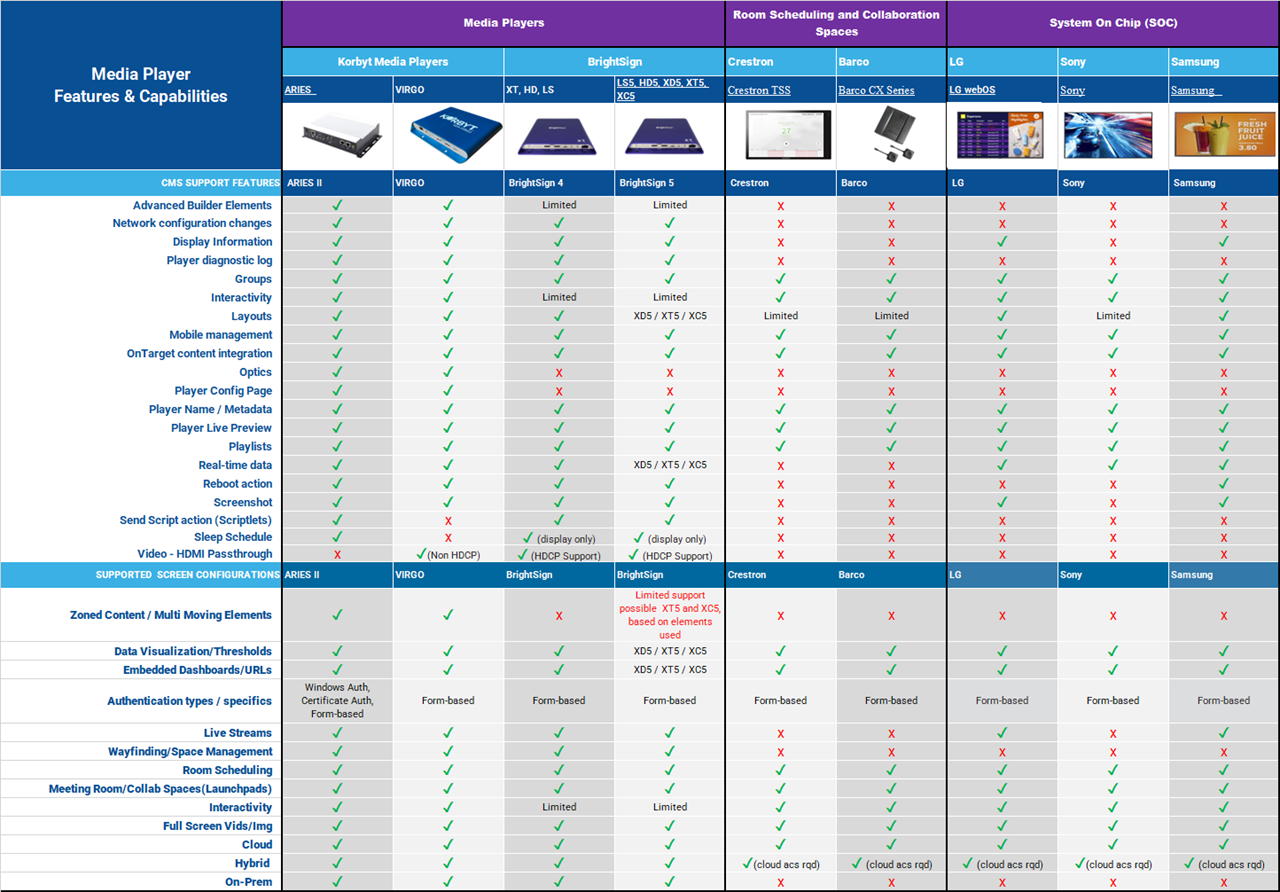The width and height of the screenshot is (1280, 892).
Task: Select the BrightSign brand subheader
Action: pos(615,61)
